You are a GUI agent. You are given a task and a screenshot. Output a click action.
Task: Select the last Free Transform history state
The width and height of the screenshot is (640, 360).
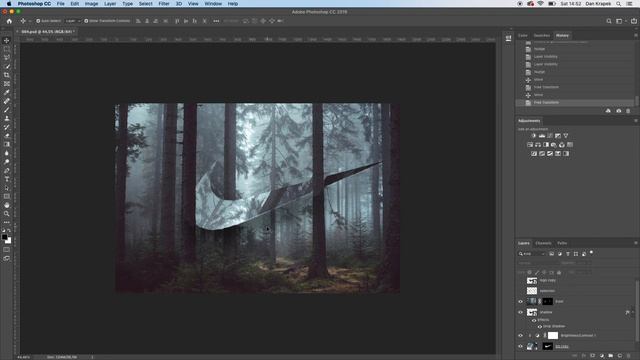(576, 102)
